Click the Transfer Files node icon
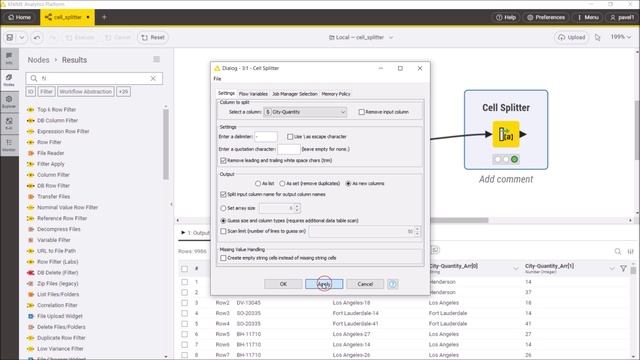The image size is (640, 360). 30,197
